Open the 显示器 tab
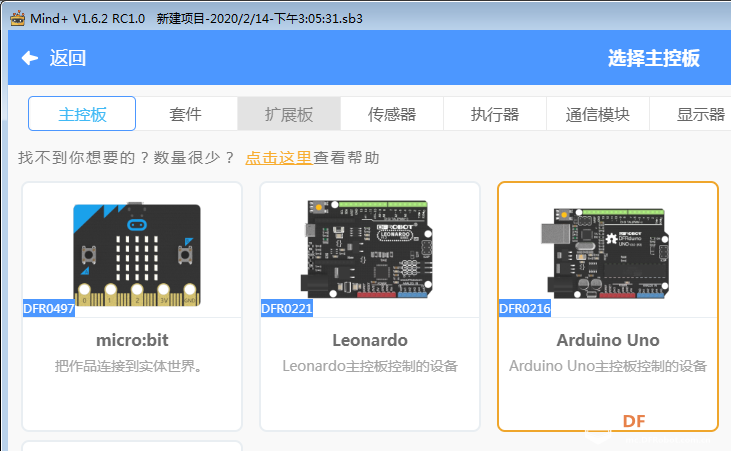 click(690, 114)
